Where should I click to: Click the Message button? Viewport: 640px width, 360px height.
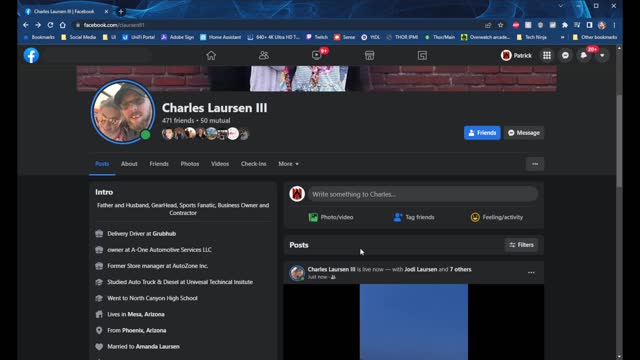click(524, 133)
